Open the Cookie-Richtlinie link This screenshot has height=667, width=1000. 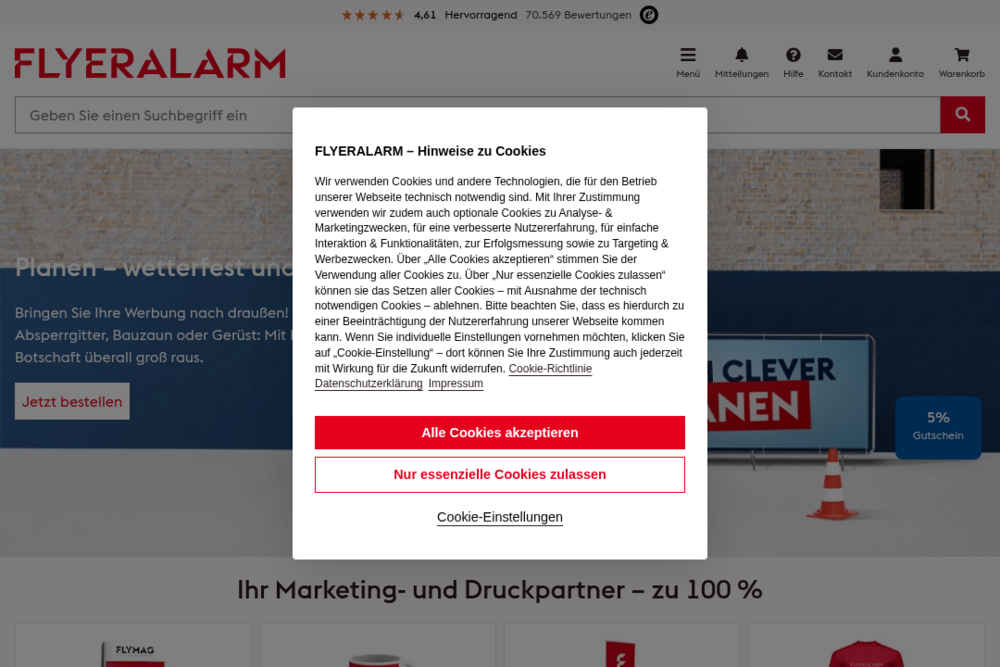pyautogui.click(x=550, y=369)
